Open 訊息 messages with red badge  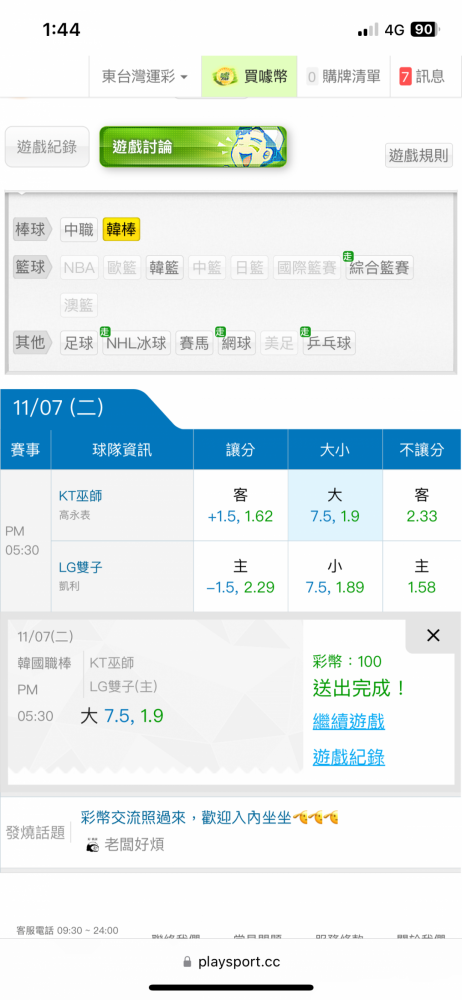coord(422,77)
